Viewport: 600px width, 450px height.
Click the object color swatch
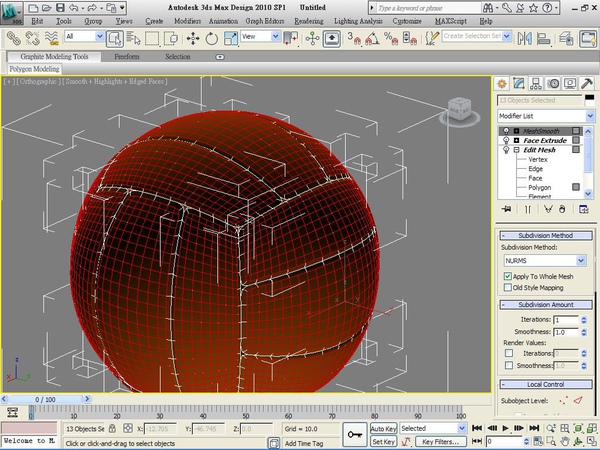coord(590,100)
